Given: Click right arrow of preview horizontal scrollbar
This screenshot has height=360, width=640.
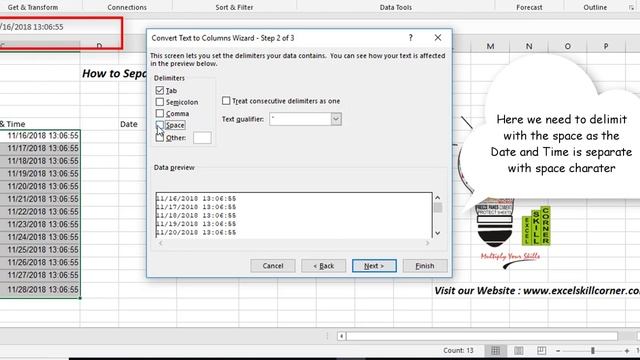Looking at the screenshot, I should point(427,243).
